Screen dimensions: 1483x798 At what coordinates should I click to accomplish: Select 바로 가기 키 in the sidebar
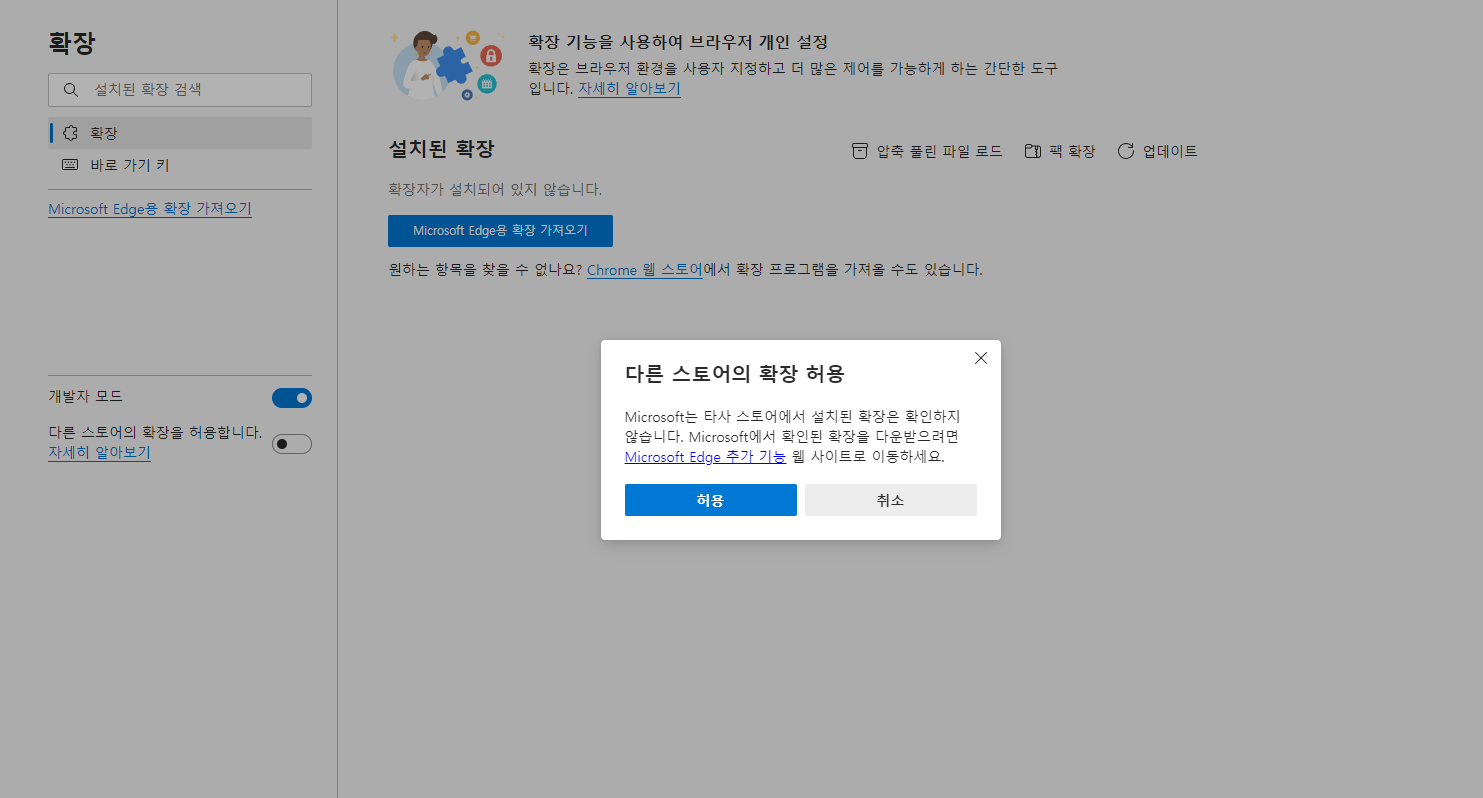tap(180, 165)
